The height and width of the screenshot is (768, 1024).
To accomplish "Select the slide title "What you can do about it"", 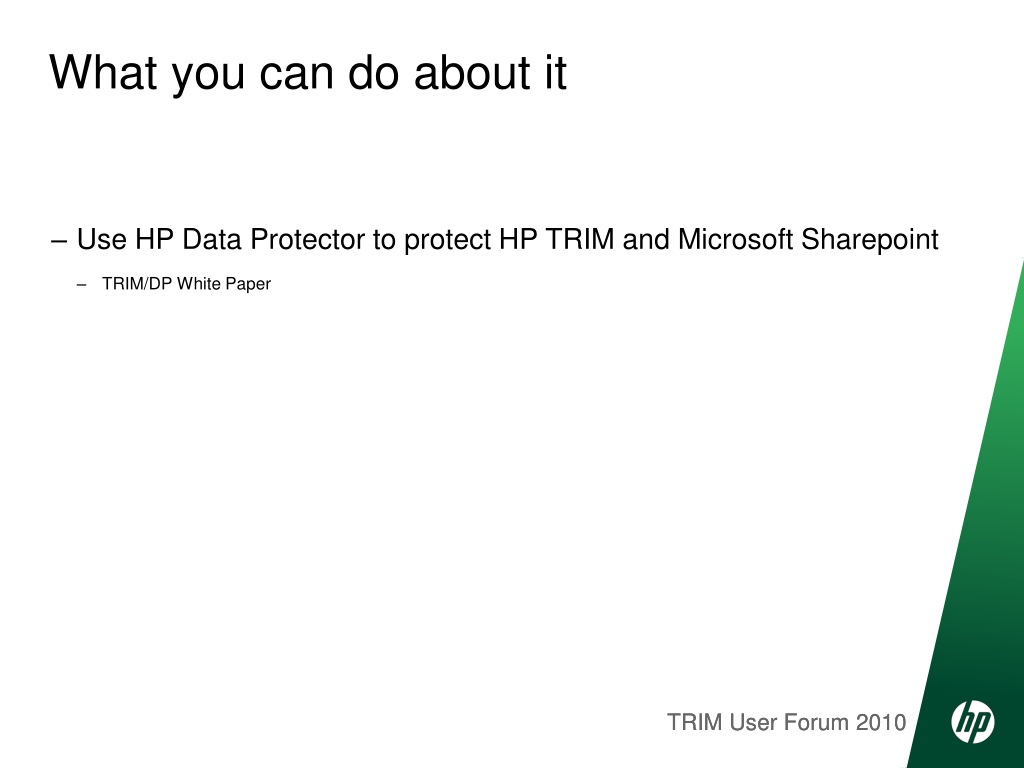I will (x=308, y=72).
